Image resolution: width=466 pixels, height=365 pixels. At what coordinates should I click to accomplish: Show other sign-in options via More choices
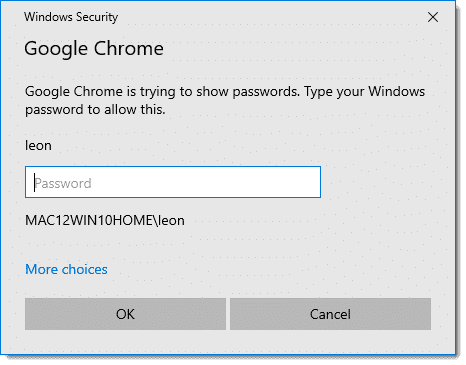(66, 269)
